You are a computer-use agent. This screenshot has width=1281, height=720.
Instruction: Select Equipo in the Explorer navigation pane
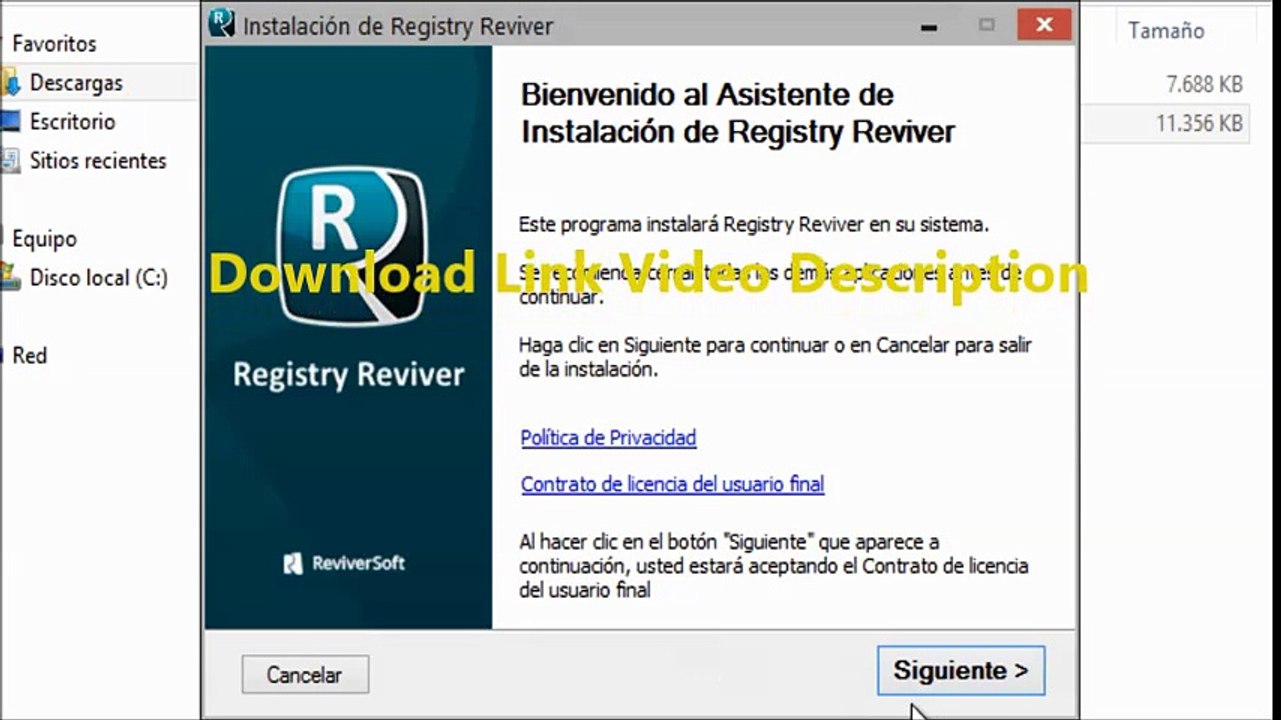44,239
